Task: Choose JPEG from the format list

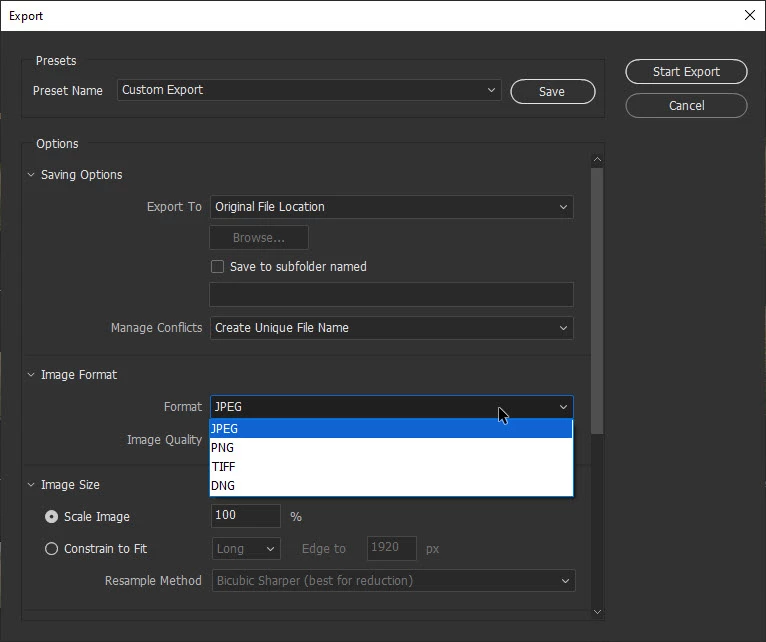Action: [391, 428]
